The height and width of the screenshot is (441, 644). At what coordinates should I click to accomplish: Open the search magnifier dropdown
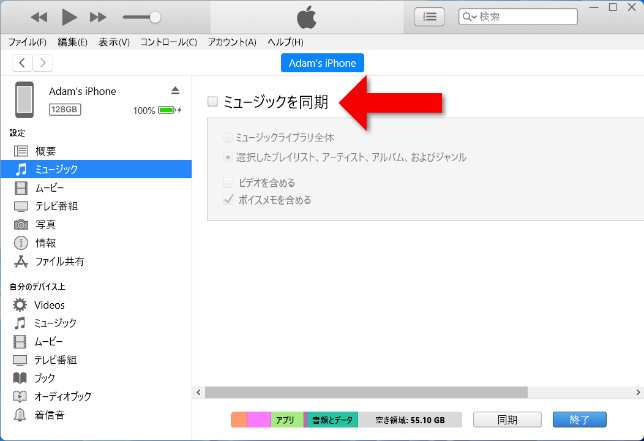click(x=469, y=17)
